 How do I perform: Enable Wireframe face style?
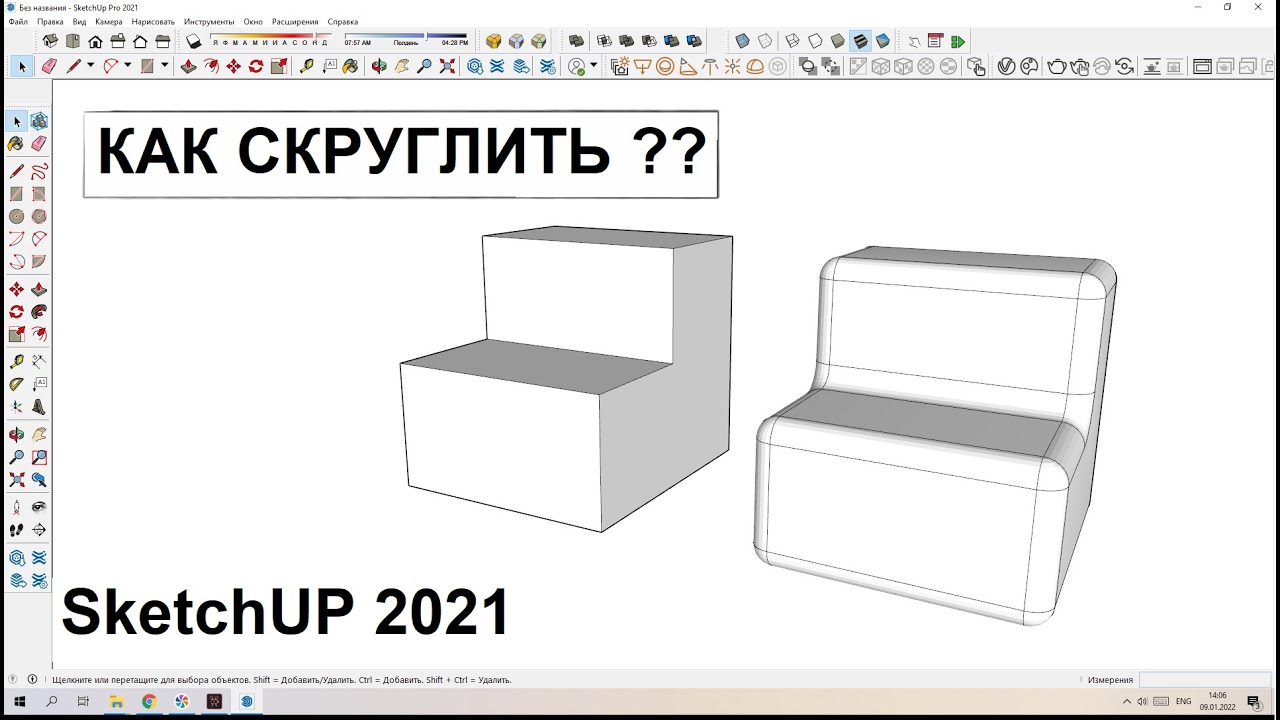click(x=792, y=41)
